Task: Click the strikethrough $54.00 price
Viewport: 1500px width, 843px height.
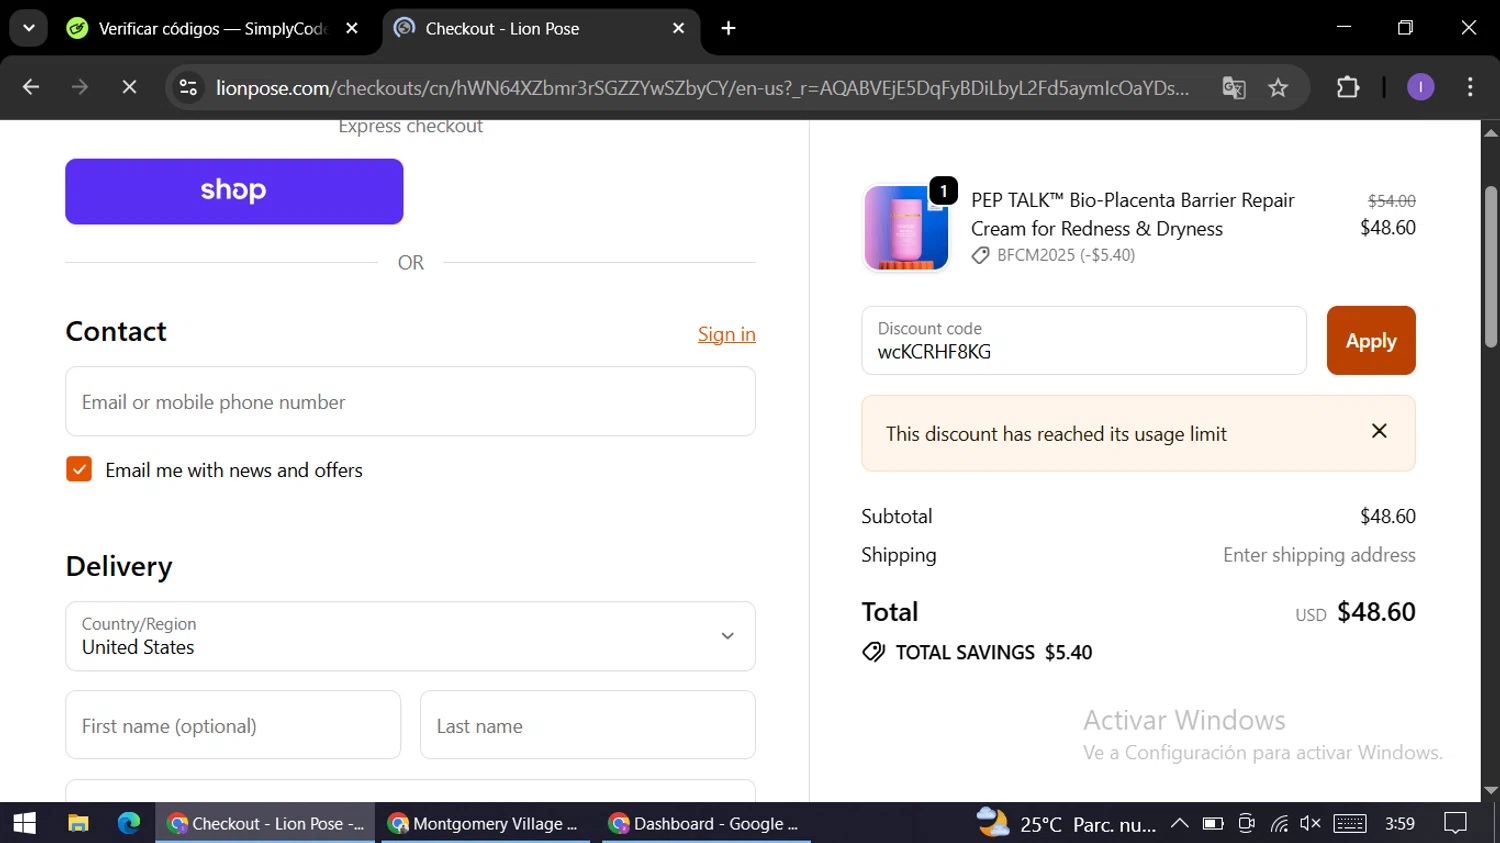Action: pos(1392,201)
